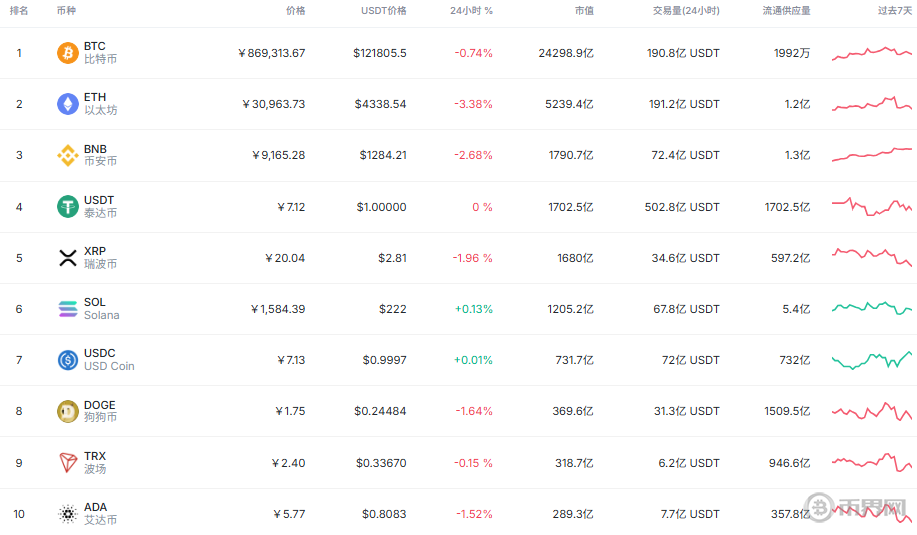917x535 pixels.
Task: Click the USDC coin icon
Action: (x=68, y=360)
